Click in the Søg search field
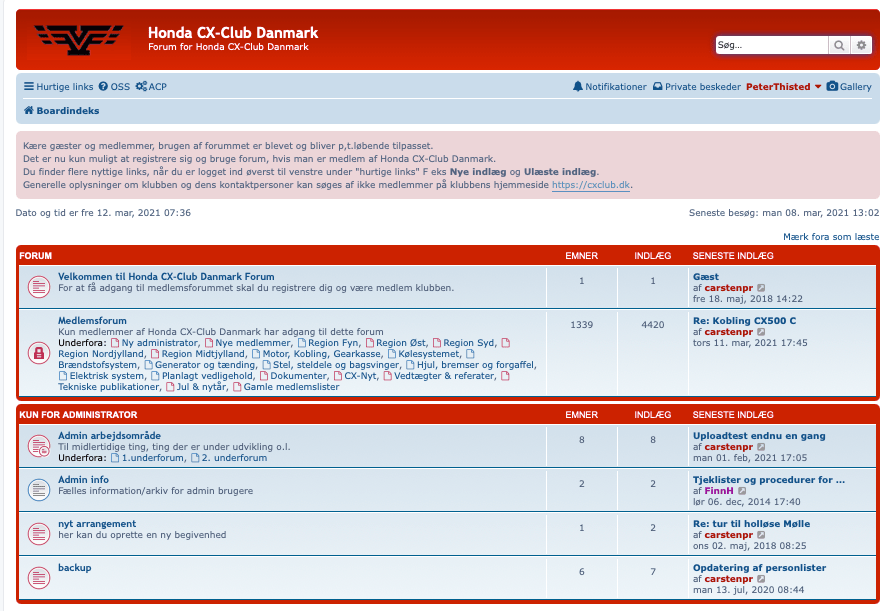This screenshot has height=611, width=888. tap(771, 45)
